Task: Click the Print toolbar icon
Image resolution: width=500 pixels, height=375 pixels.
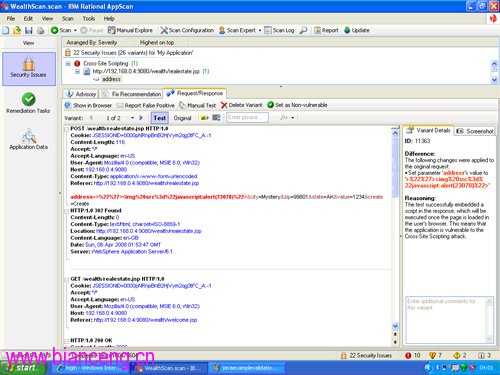Action: [40, 30]
